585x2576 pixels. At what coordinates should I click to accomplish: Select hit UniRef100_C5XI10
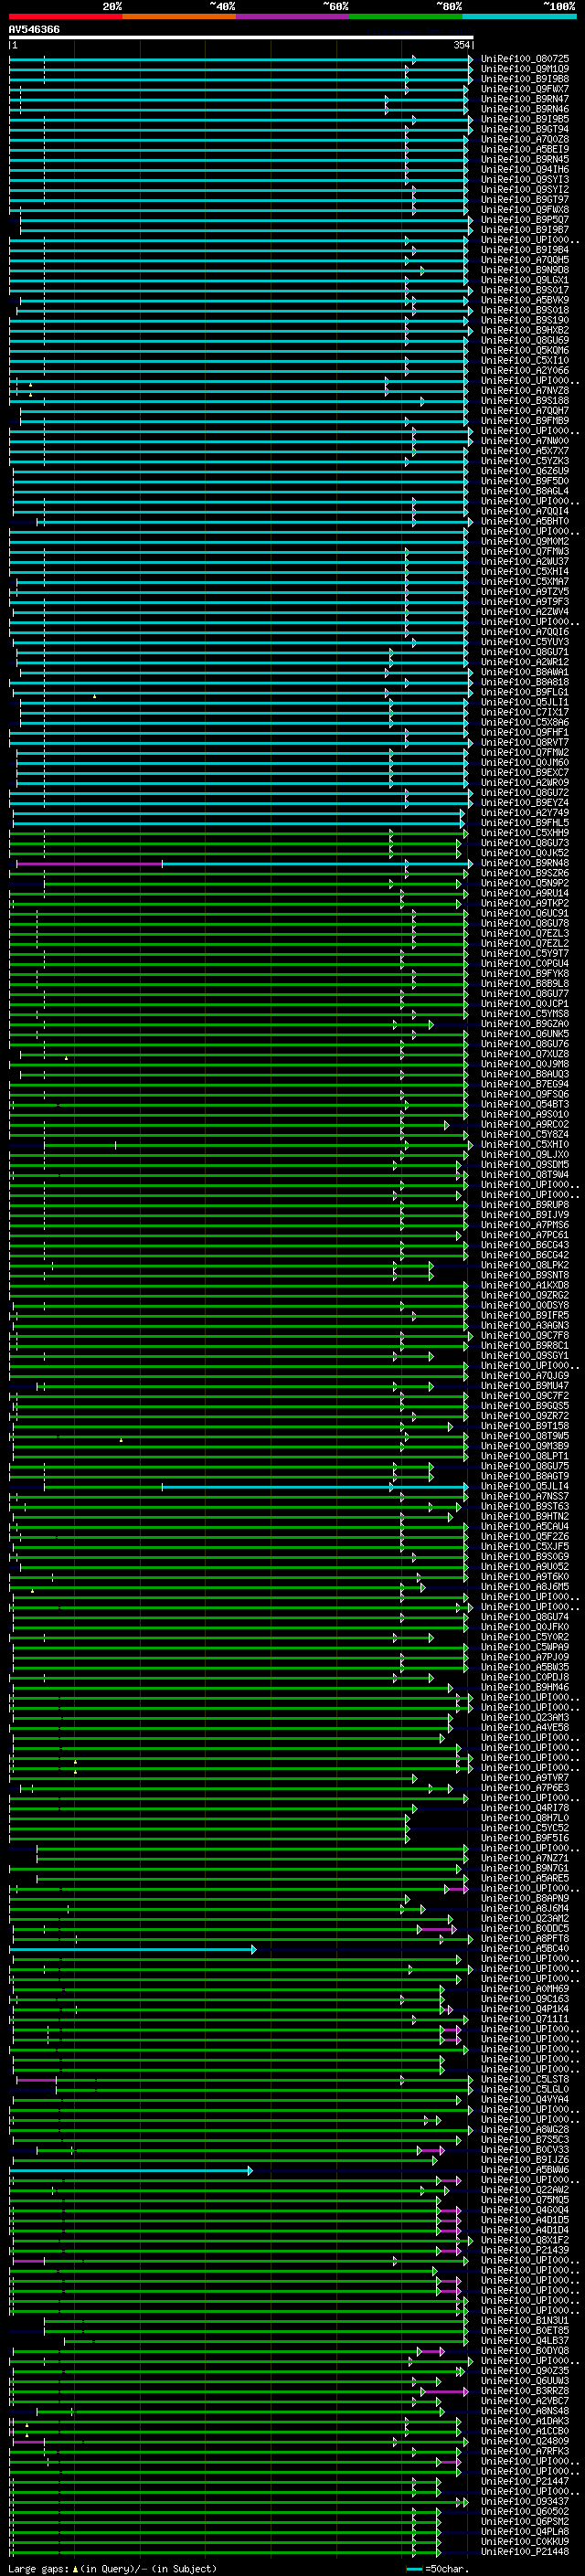[x=525, y=361]
